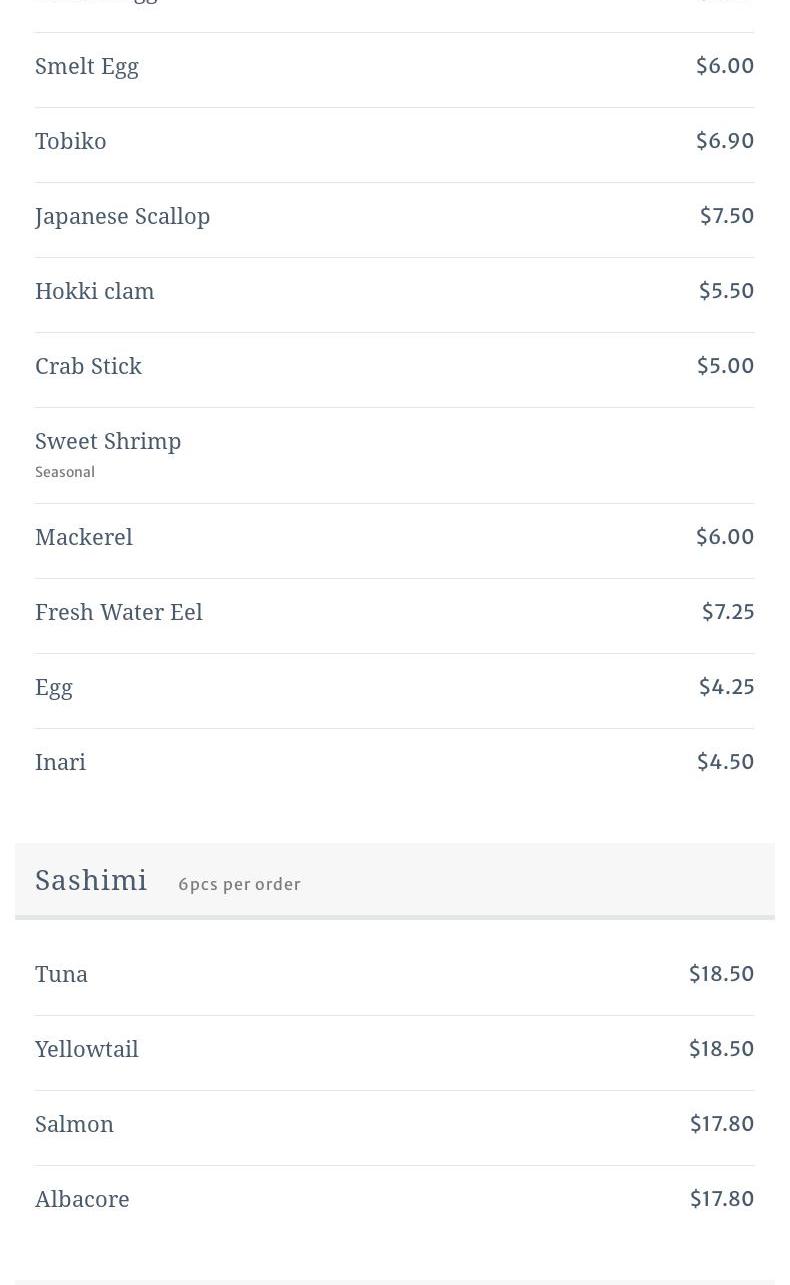Image resolution: width=790 pixels, height=1285 pixels.
Task: Select Salmon sashimi item
Action: click(75, 1124)
